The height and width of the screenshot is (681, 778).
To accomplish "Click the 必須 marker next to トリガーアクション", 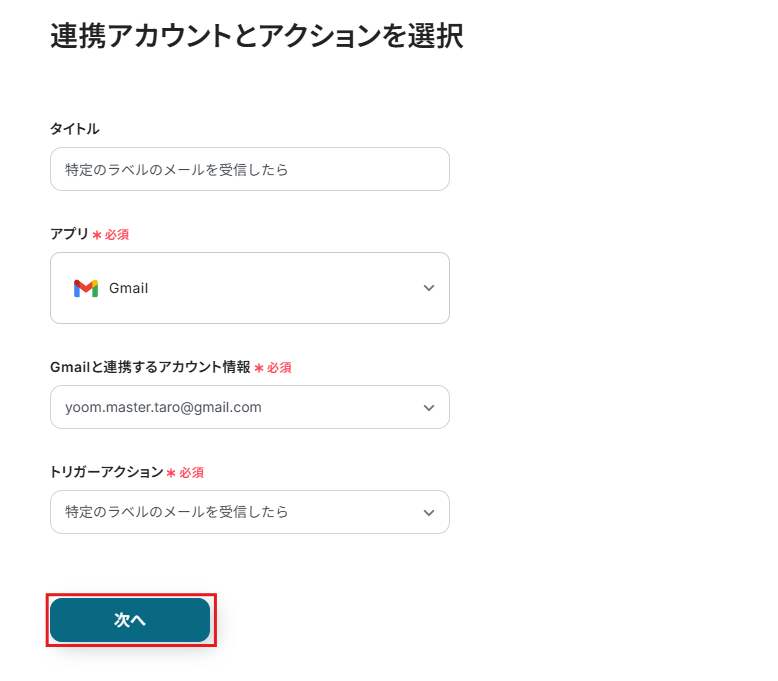I will 192,472.
